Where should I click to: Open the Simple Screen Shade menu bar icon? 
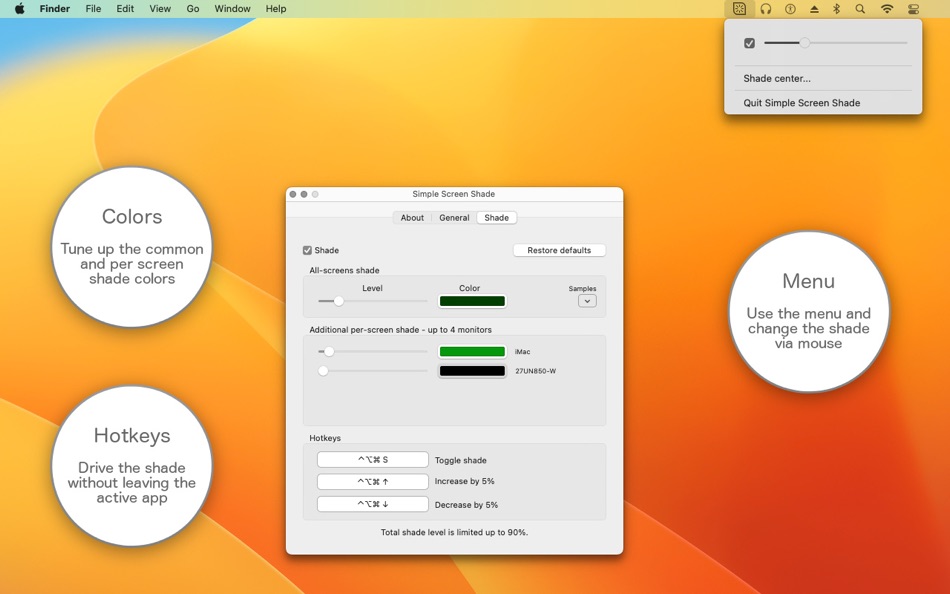click(x=739, y=8)
